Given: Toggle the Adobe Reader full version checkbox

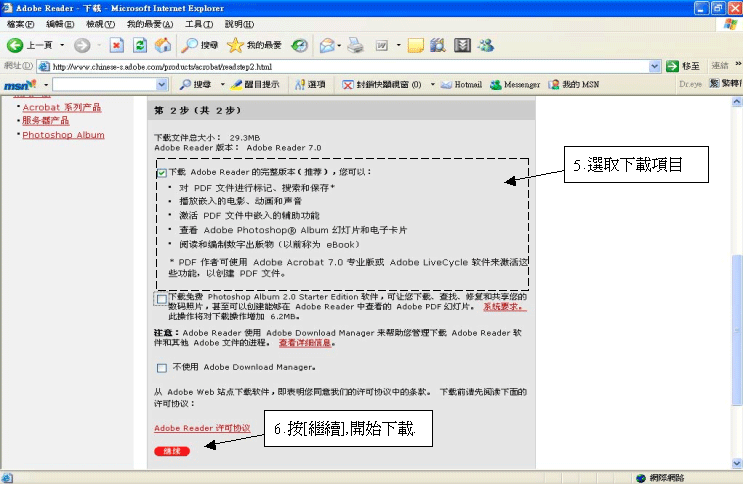Looking at the screenshot, I should coord(162,173).
